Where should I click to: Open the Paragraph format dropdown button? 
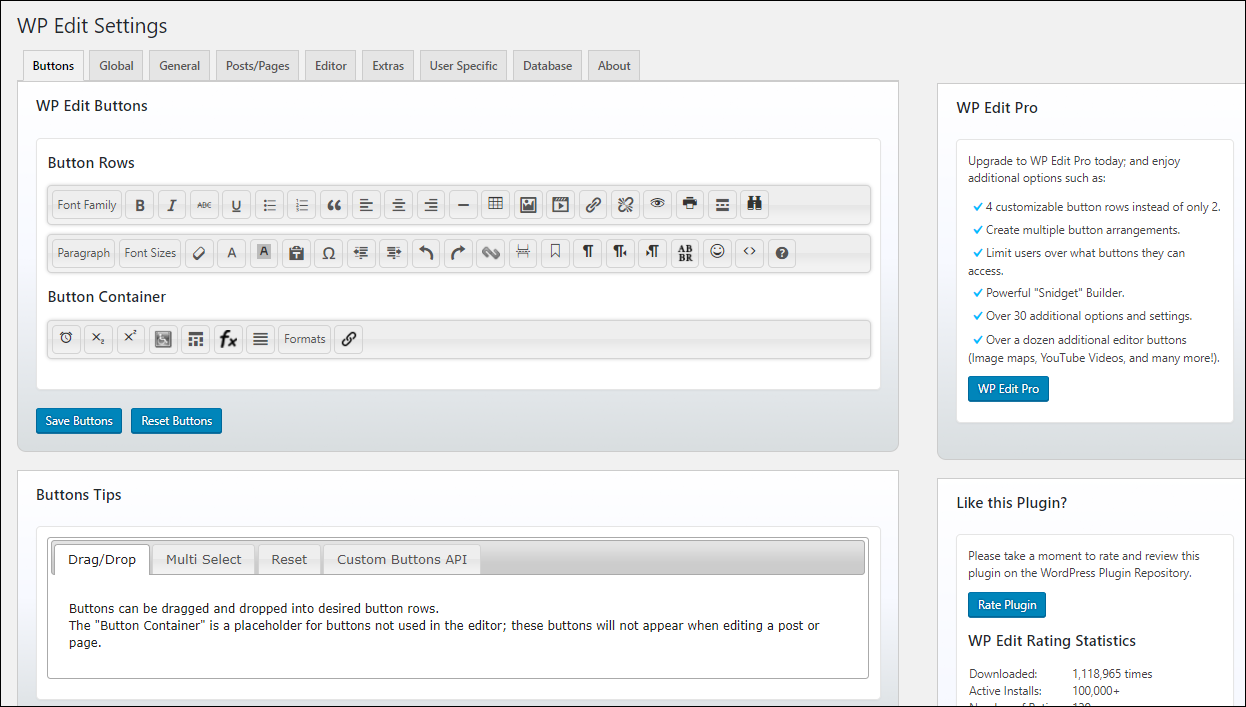(x=84, y=253)
